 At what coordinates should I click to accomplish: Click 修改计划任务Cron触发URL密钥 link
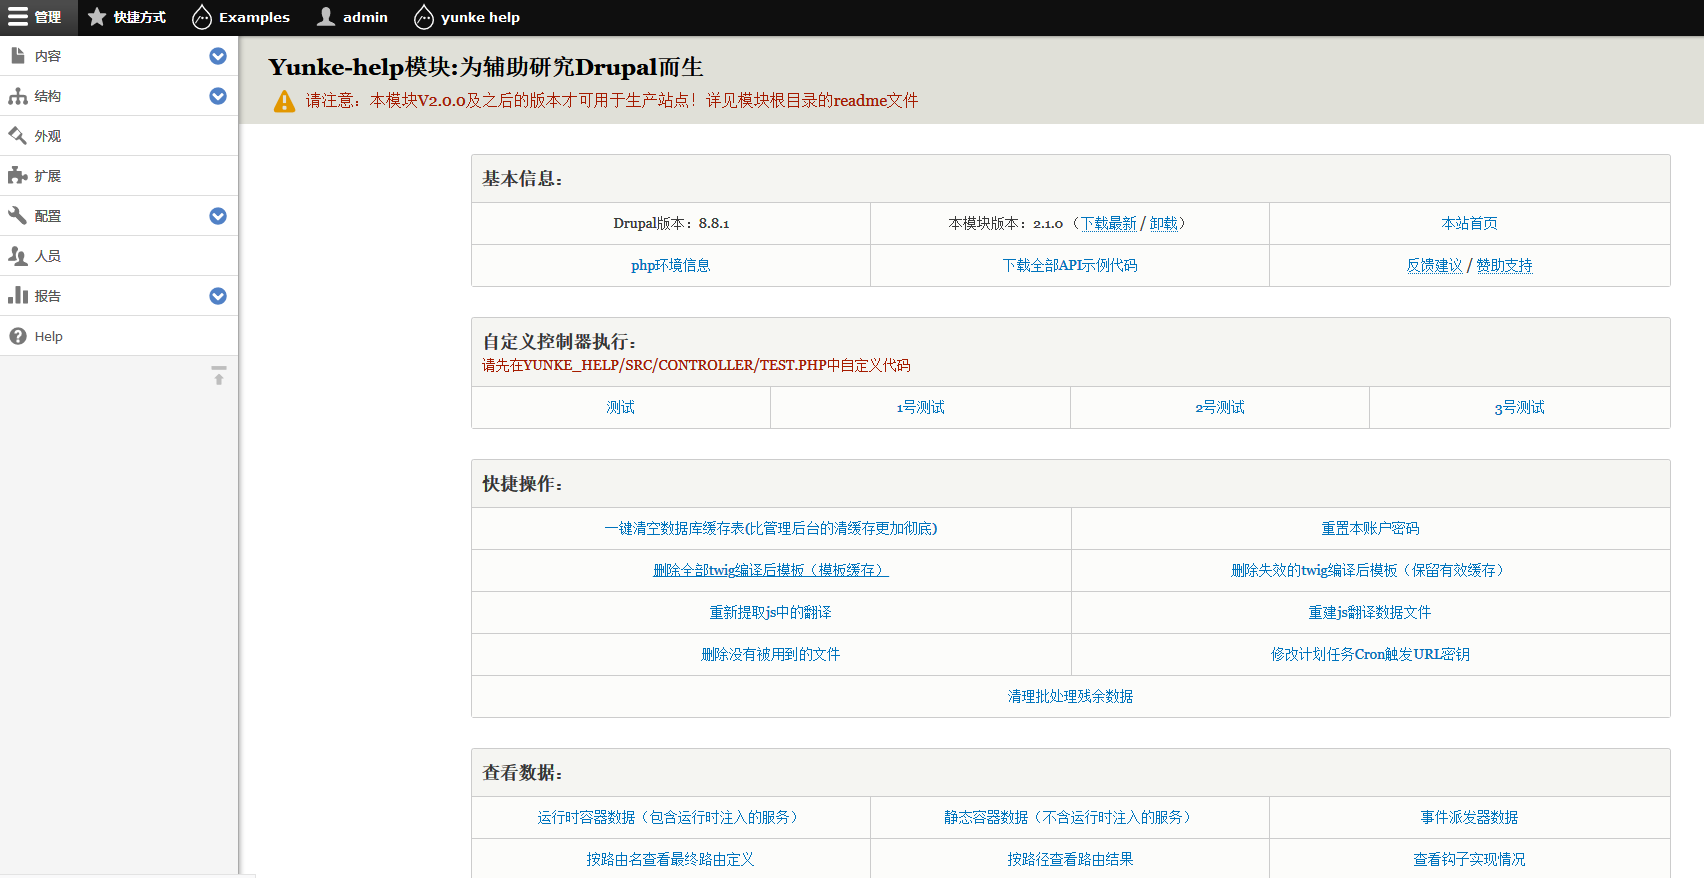pyautogui.click(x=1370, y=654)
